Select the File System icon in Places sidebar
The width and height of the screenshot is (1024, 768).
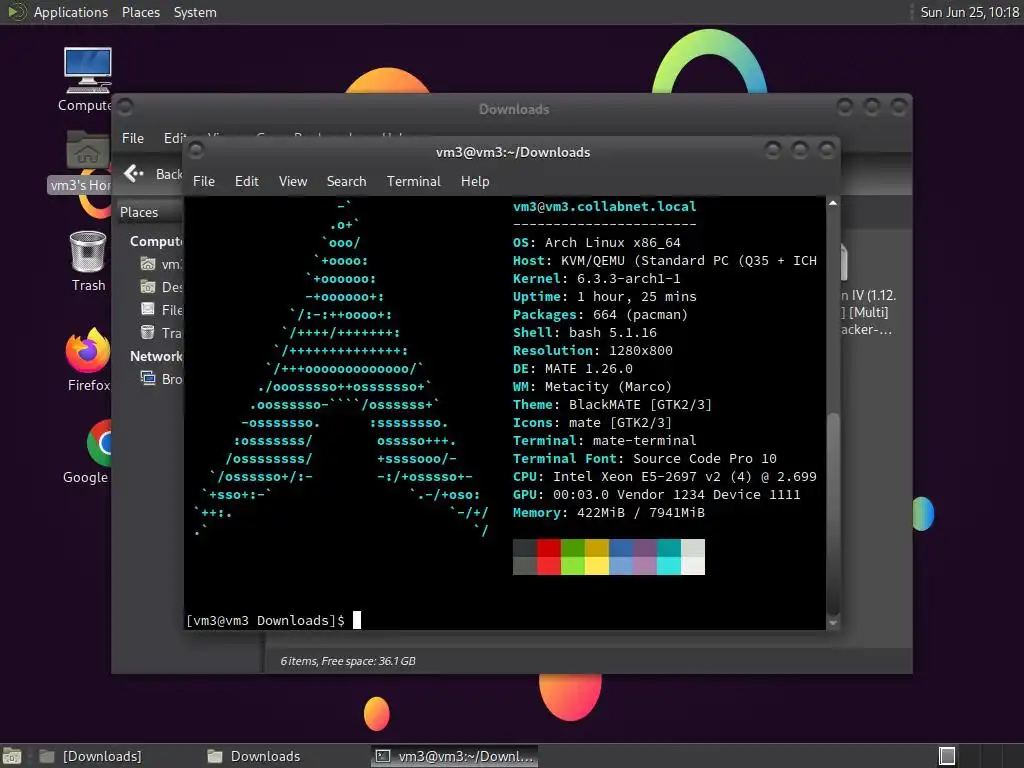(x=148, y=310)
